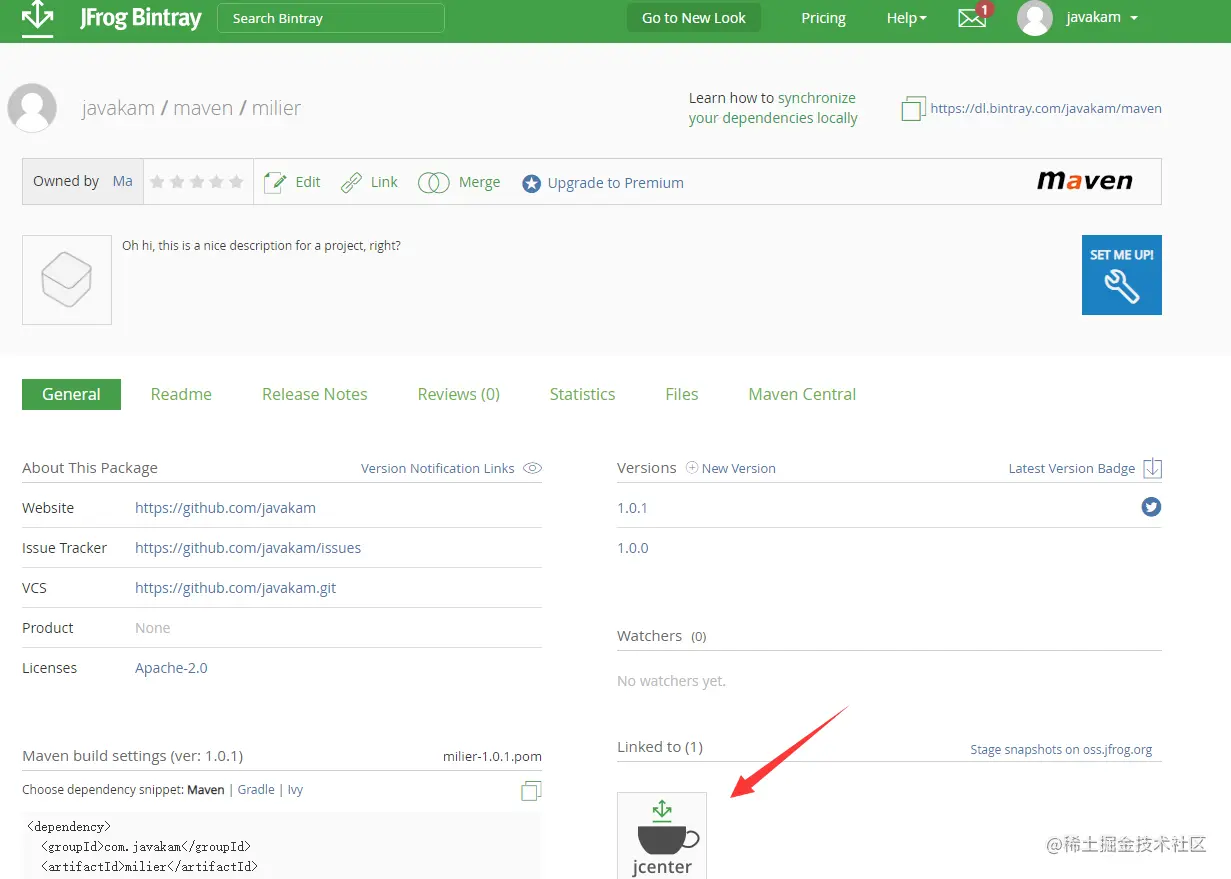The height and width of the screenshot is (879, 1231).
Task: Switch to the Readme tab
Action: tap(181, 394)
